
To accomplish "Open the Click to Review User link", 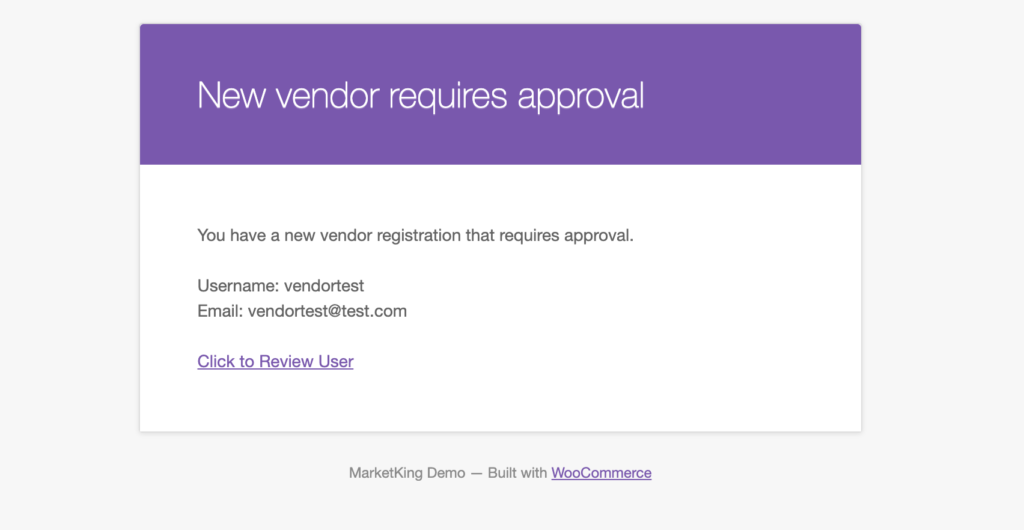I will click(275, 361).
